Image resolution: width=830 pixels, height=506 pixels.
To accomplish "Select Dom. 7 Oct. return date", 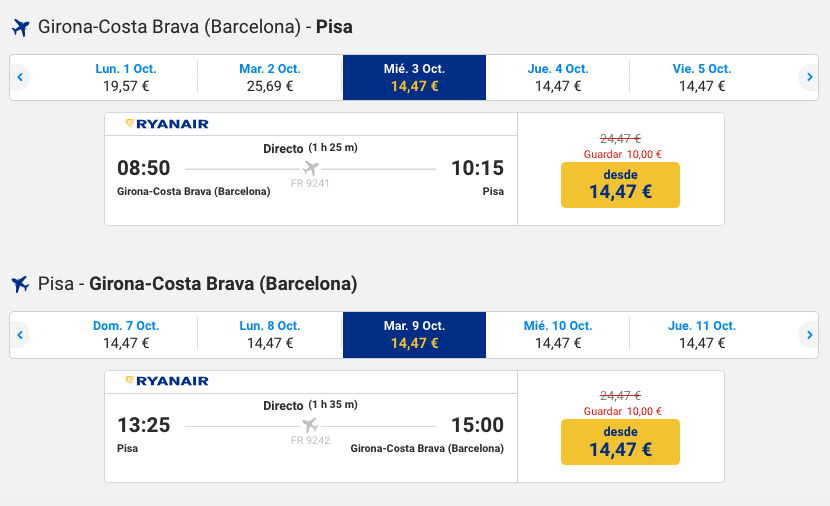I will click(126, 335).
